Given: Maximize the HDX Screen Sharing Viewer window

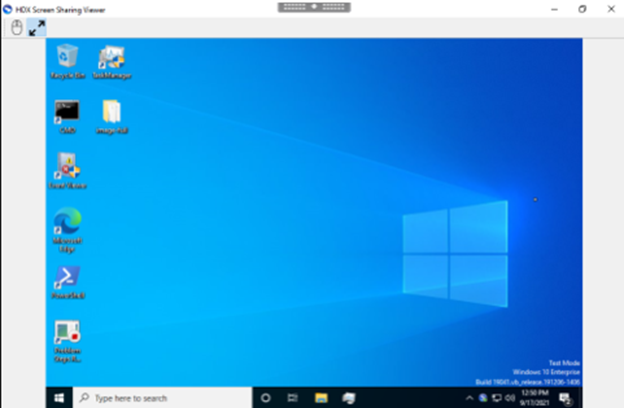Looking at the screenshot, I should click(582, 9).
